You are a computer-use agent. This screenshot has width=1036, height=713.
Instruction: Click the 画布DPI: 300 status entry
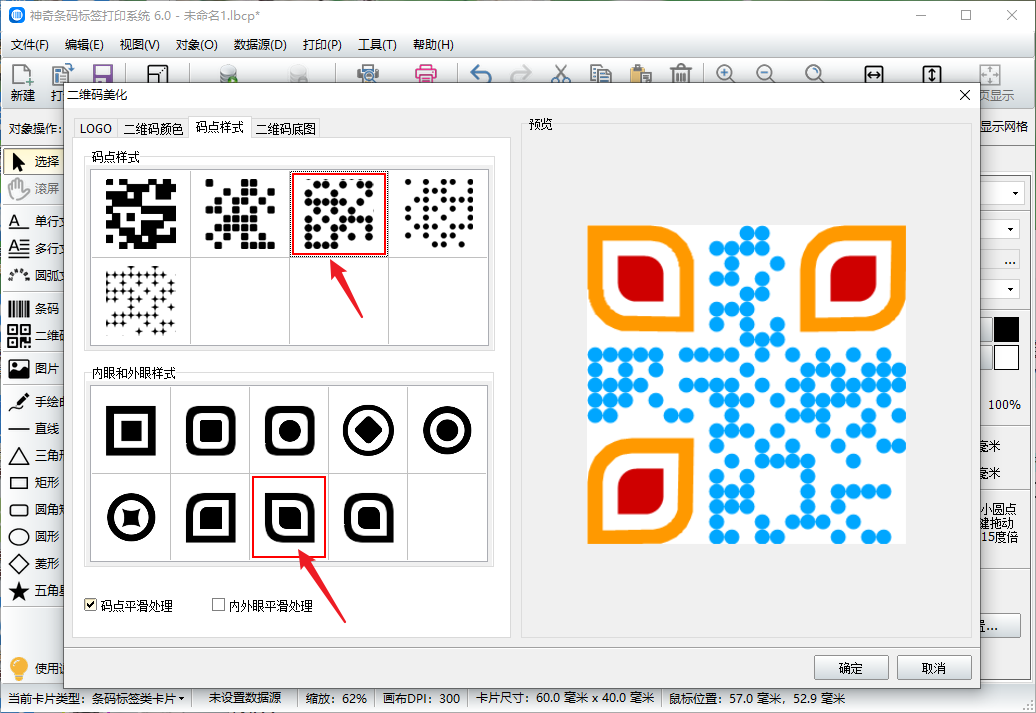[x=422, y=698]
